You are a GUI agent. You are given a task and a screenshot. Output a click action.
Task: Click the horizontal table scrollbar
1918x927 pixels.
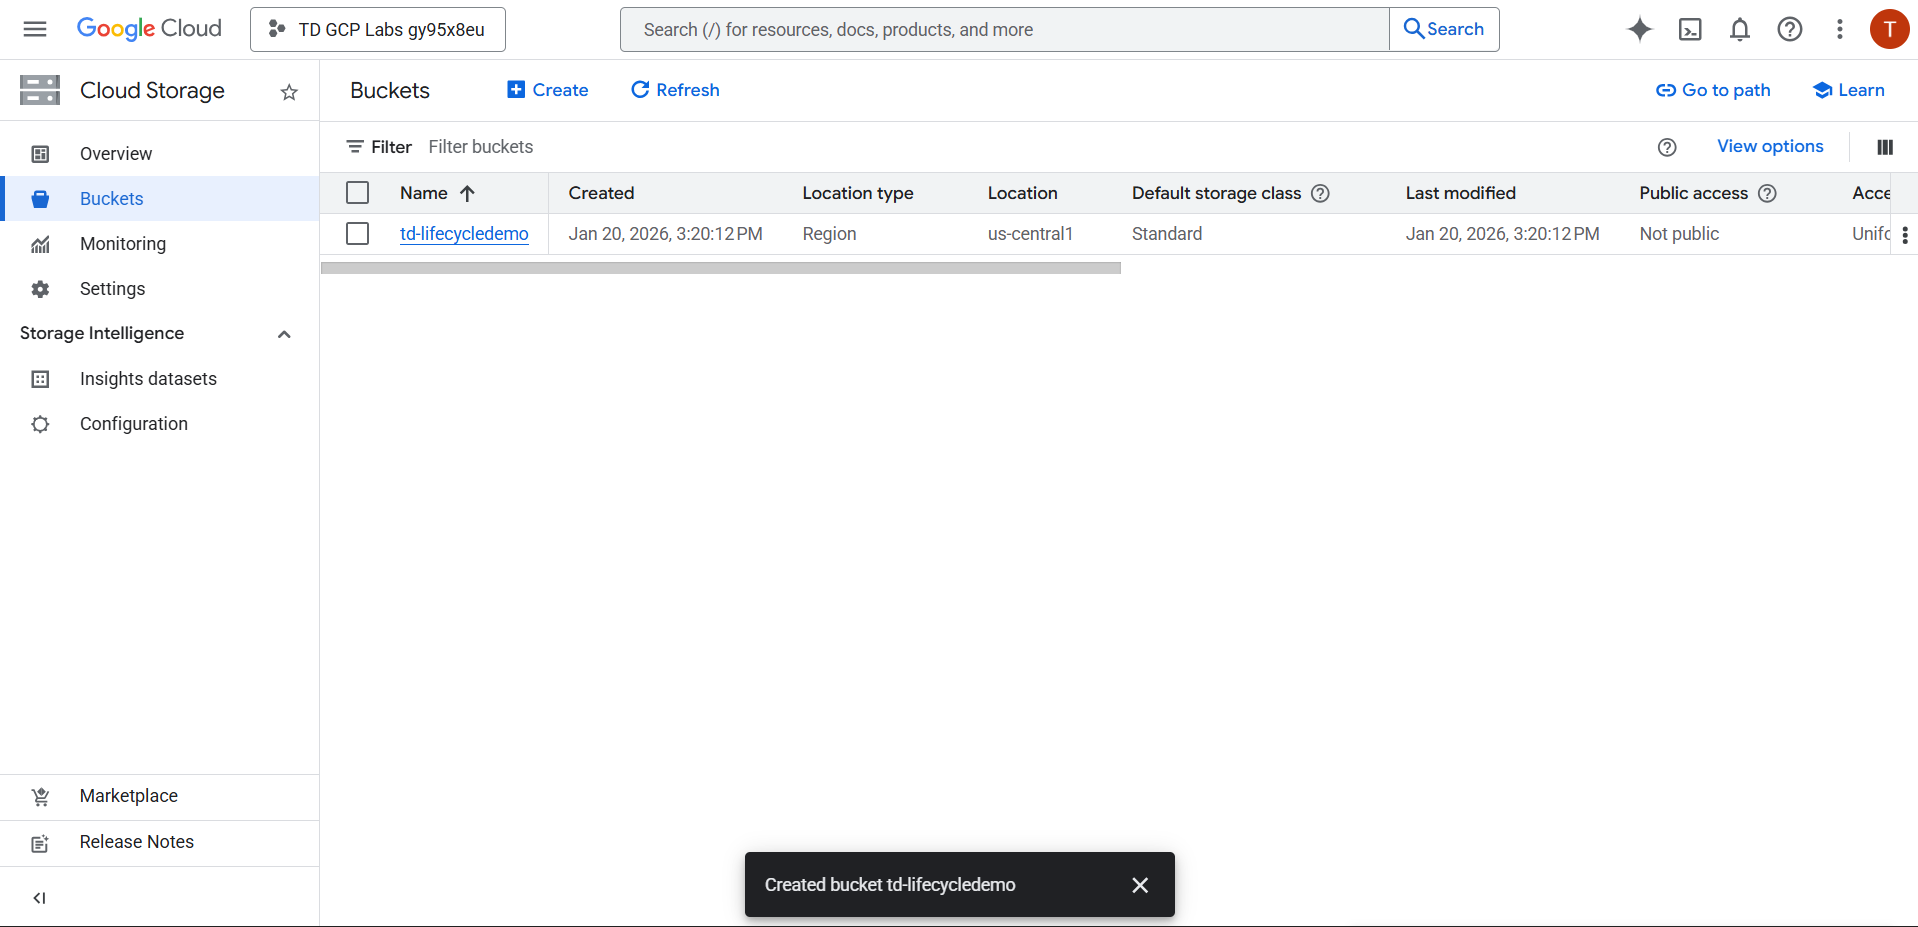tap(720, 268)
